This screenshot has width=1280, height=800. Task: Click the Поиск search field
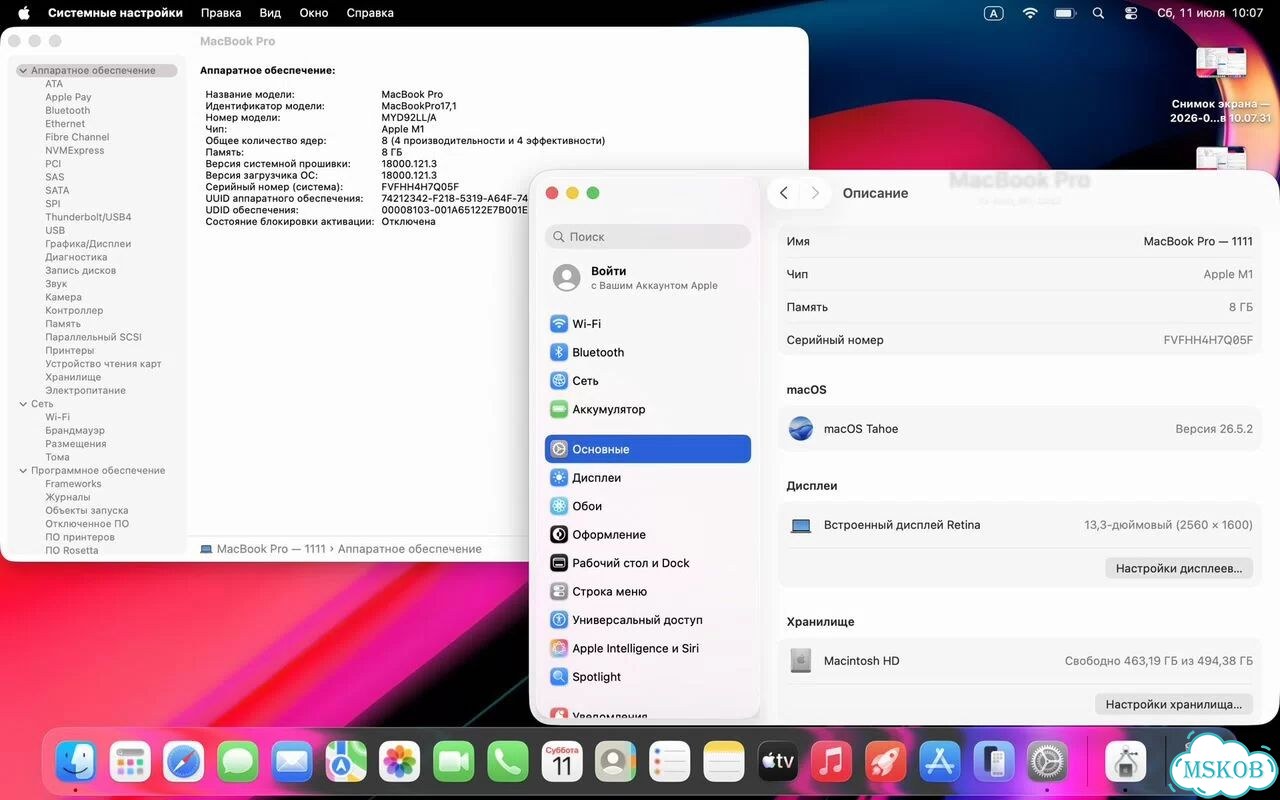pyautogui.click(x=647, y=237)
